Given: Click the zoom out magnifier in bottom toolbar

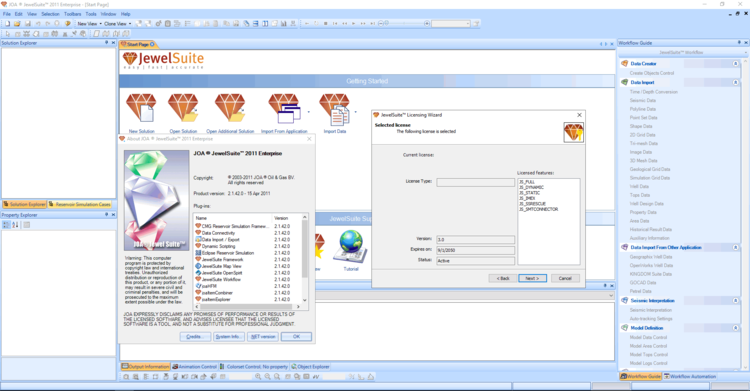Looking at the screenshot, I should pyautogui.click(x=267, y=377).
